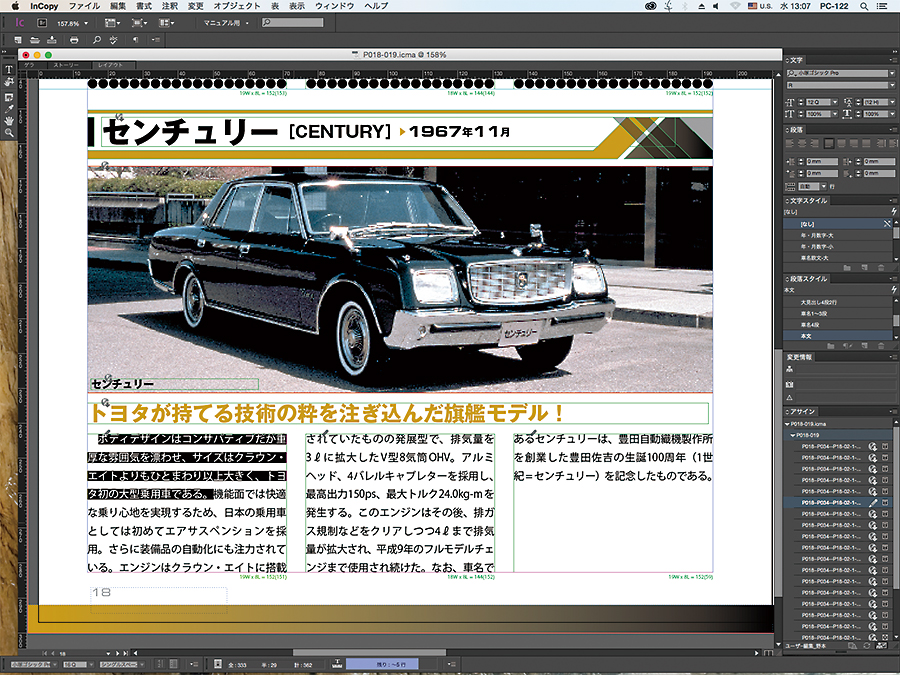Select the Zoom magnifier tool in toolbox
This screenshot has height=675, width=900.
click(9, 133)
